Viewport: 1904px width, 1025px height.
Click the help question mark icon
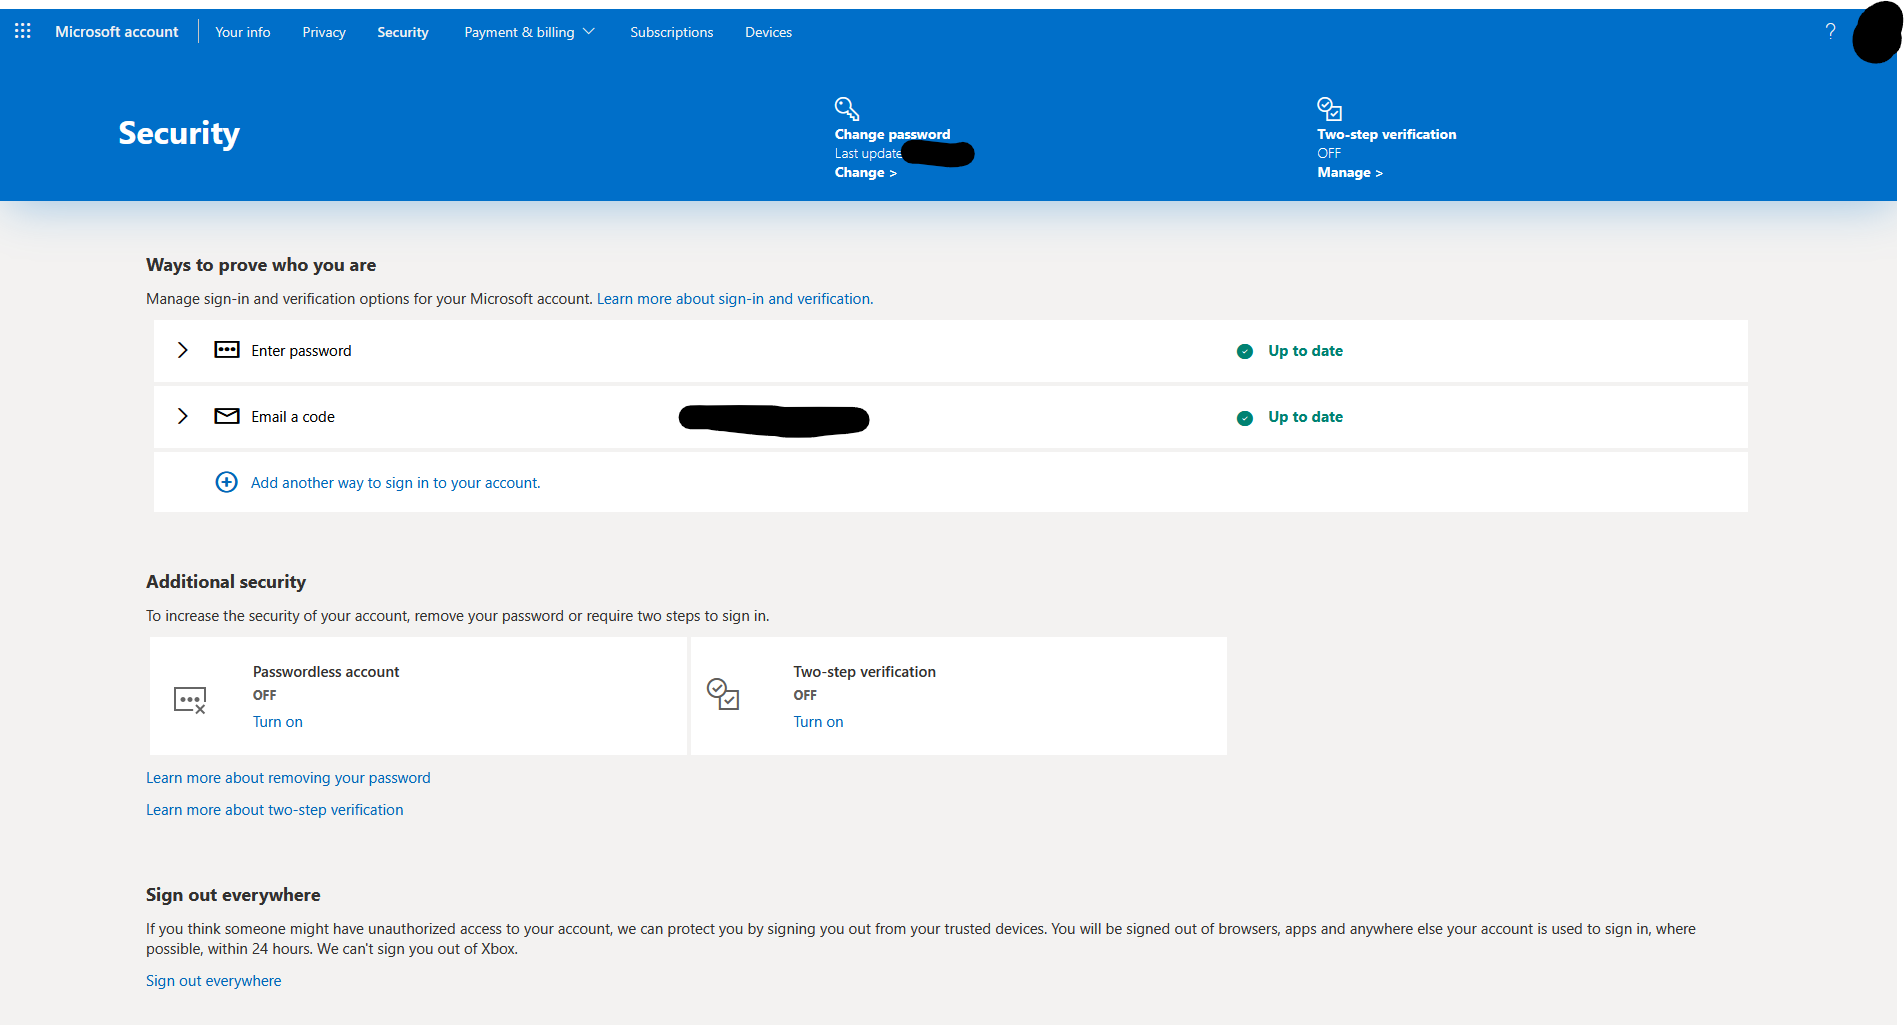[1830, 31]
